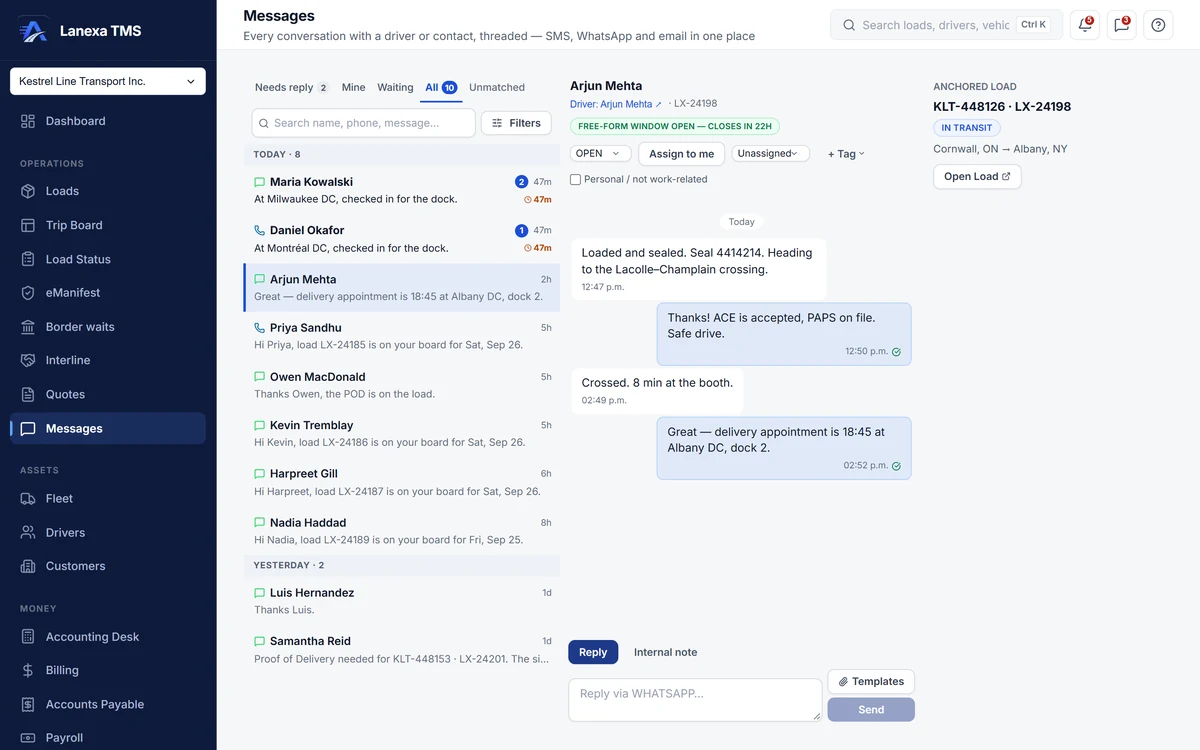The image size is (1200, 750).
Task: Click the eManifest shield icon
Action: (x=28, y=293)
